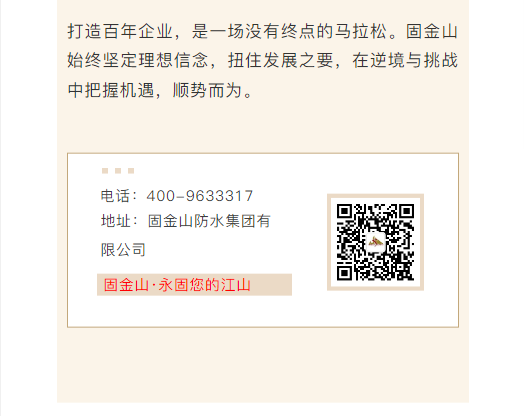Click the text 中把握机遇，顺势而为

point(160,90)
